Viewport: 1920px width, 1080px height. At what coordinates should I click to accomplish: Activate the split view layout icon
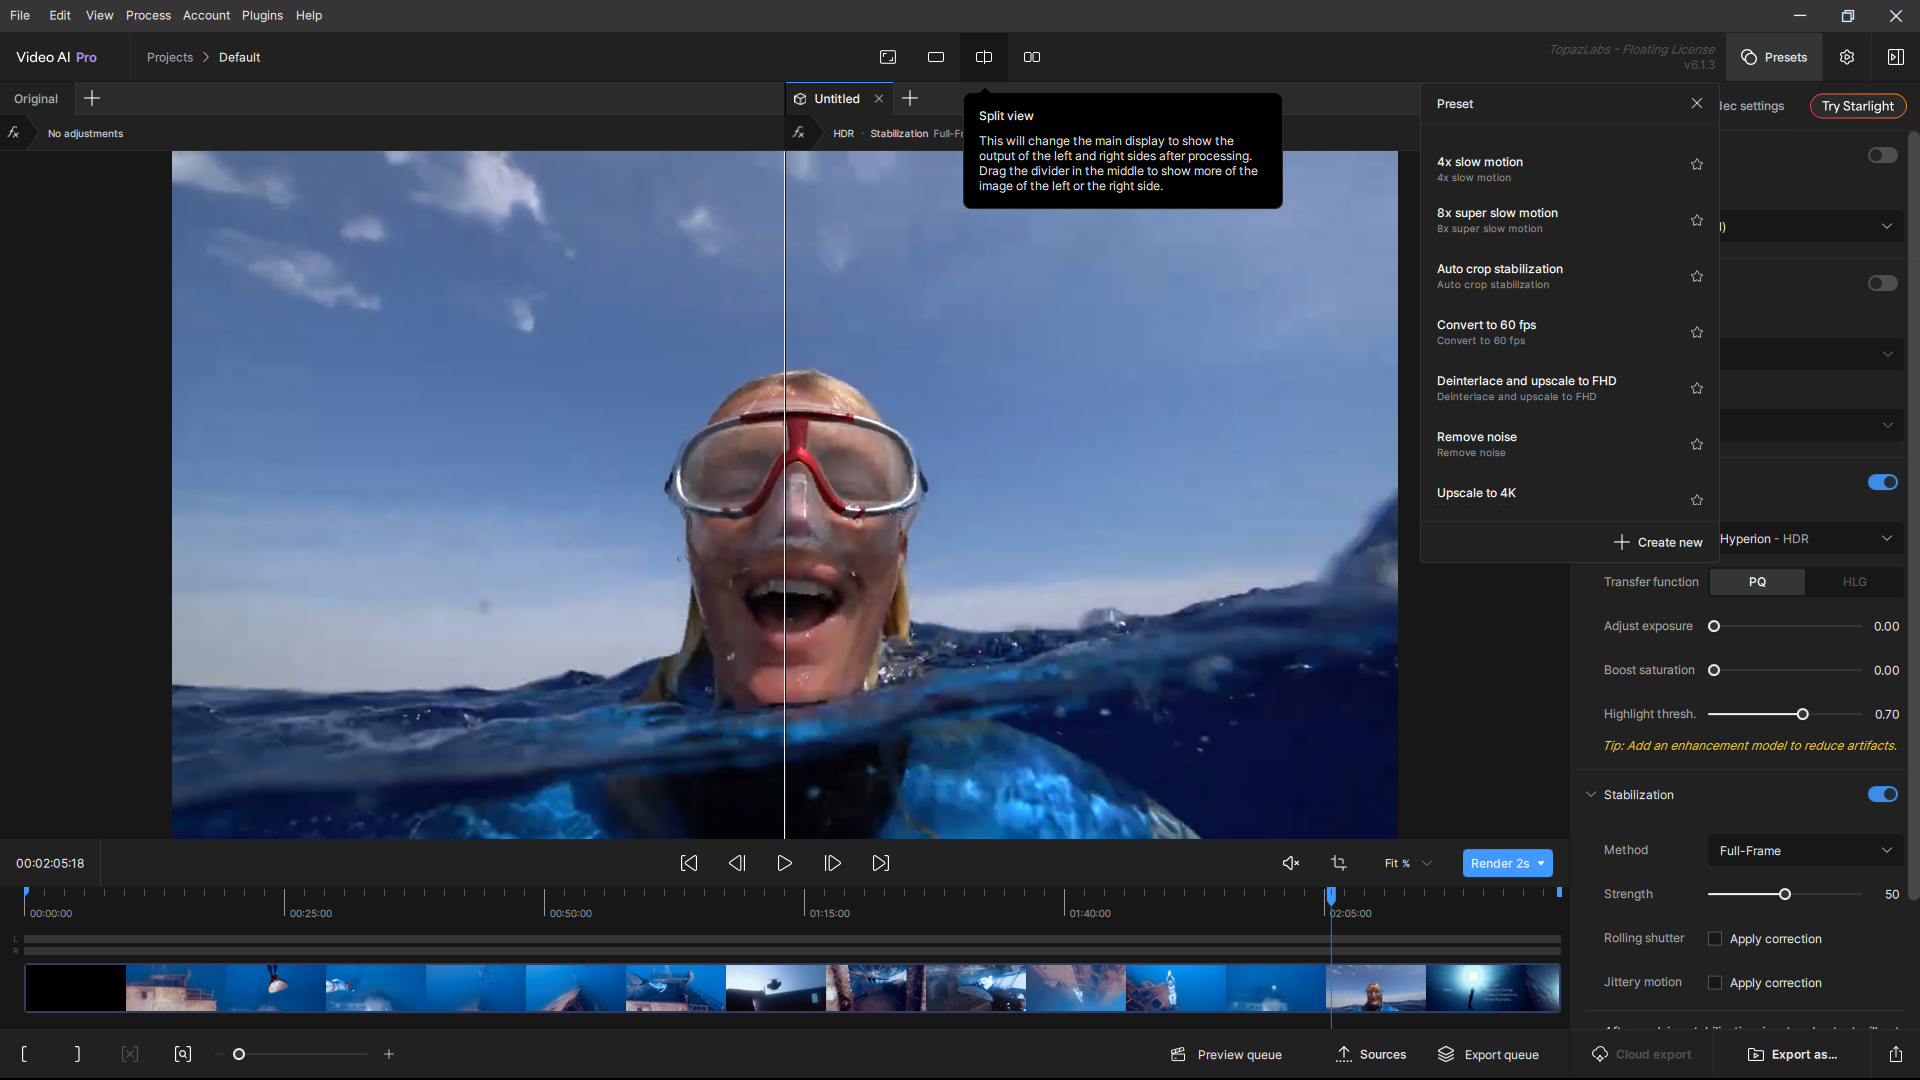tap(984, 57)
